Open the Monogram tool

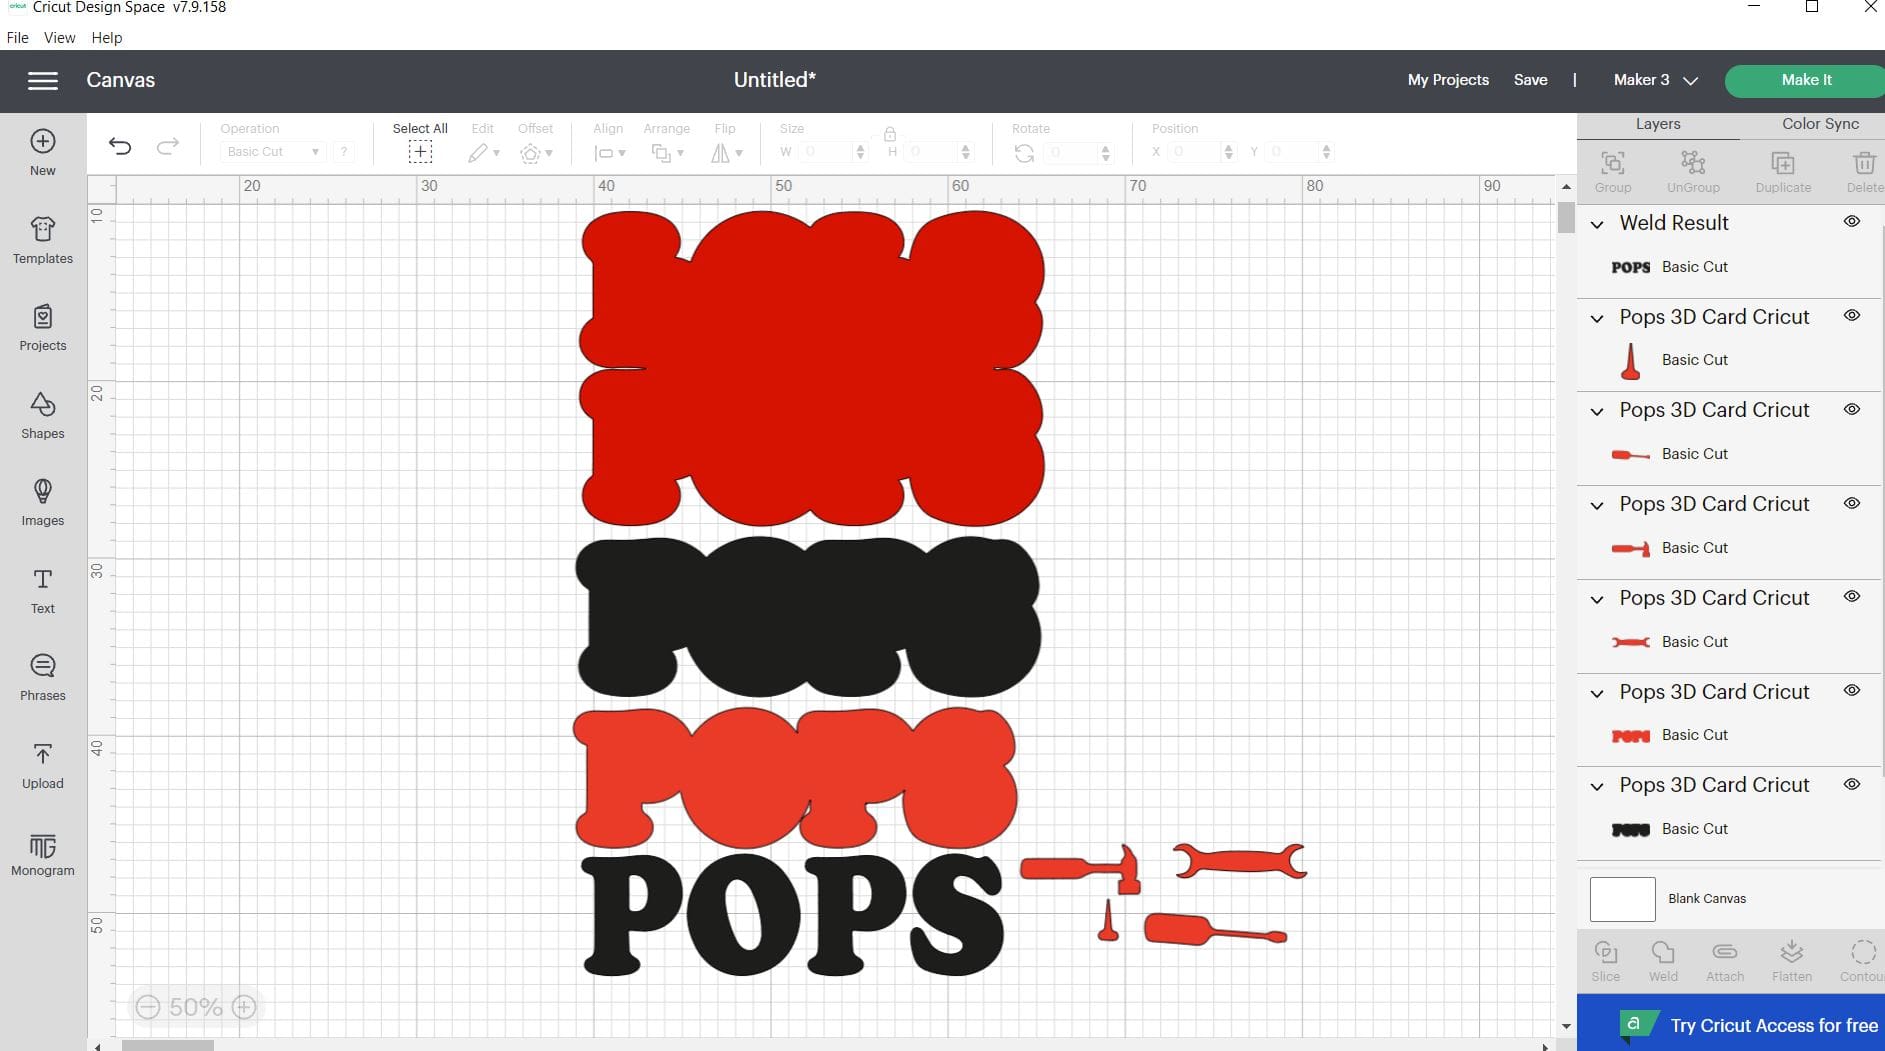[x=42, y=854]
